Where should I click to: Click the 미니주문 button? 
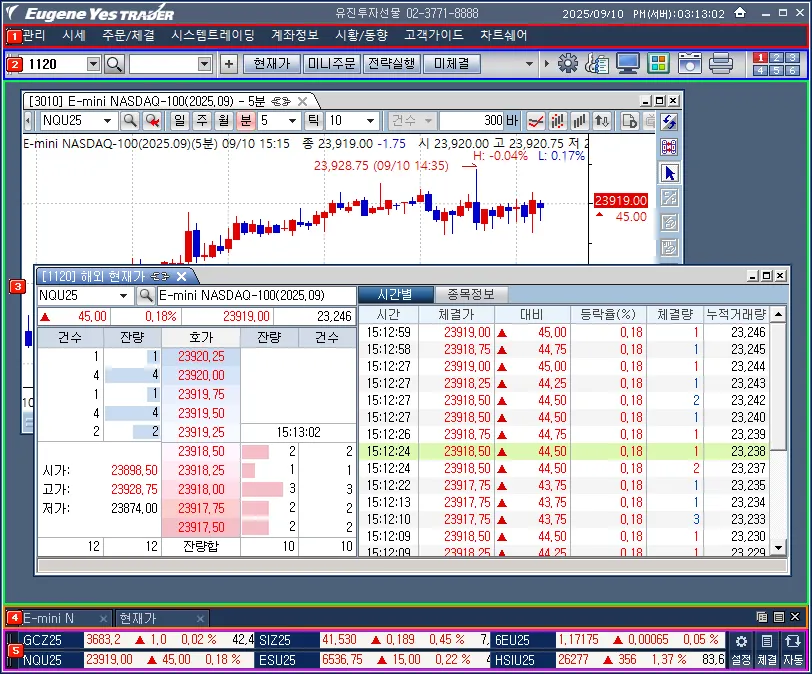click(x=331, y=64)
